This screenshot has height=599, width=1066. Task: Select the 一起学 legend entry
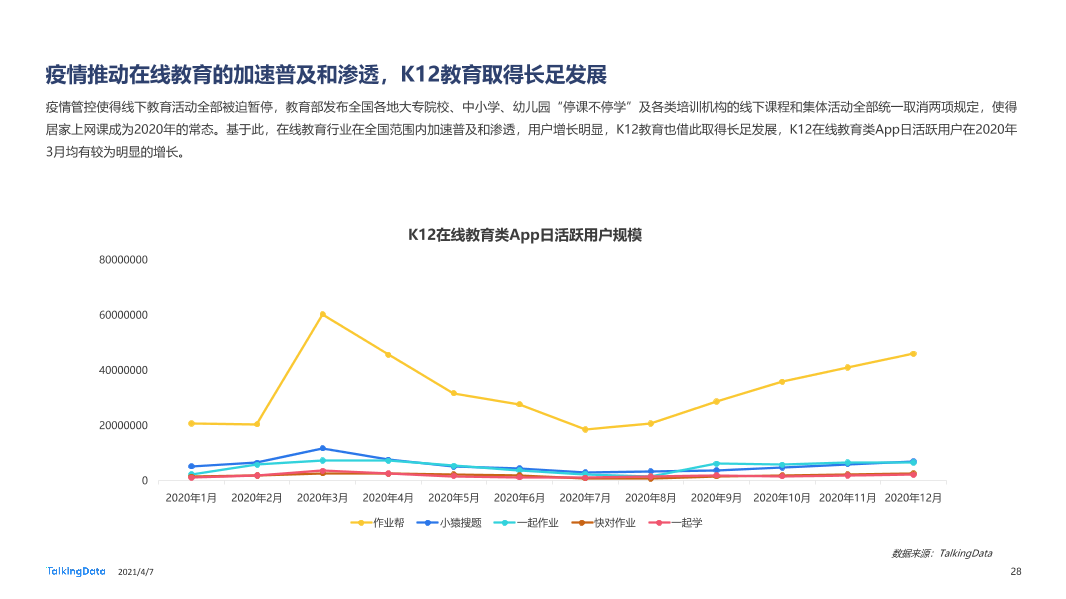676,523
